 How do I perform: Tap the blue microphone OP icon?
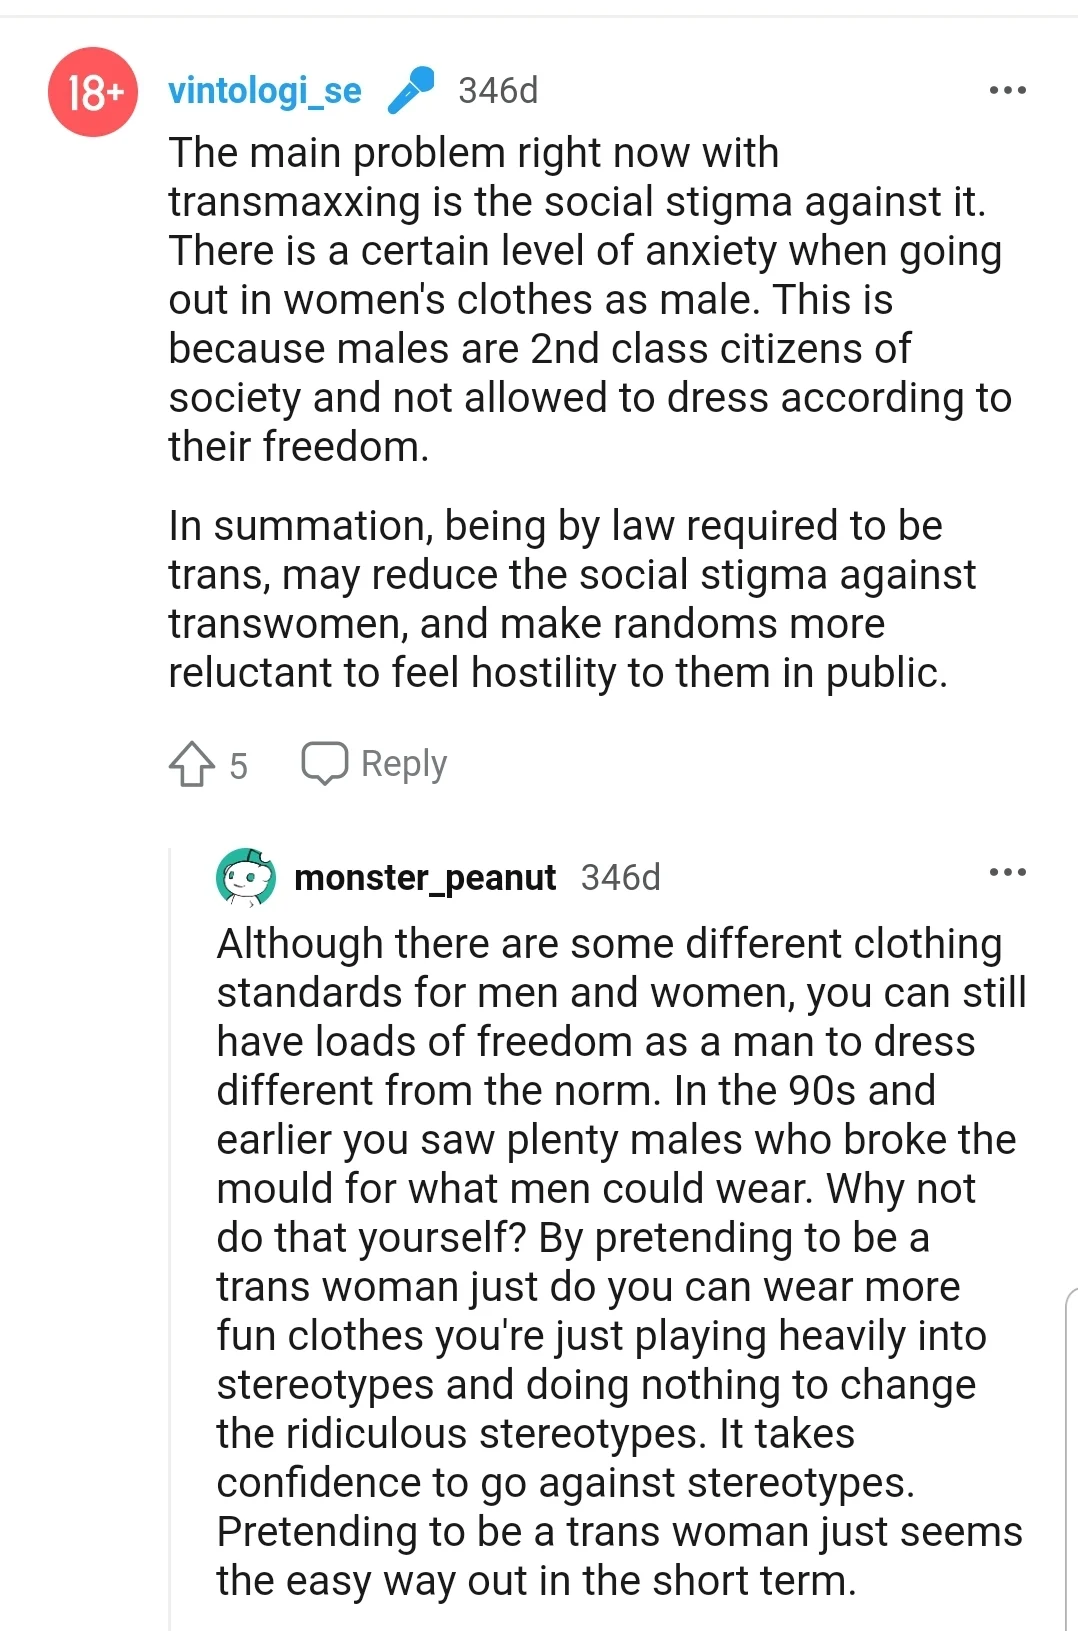pyautogui.click(x=410, y=90)
